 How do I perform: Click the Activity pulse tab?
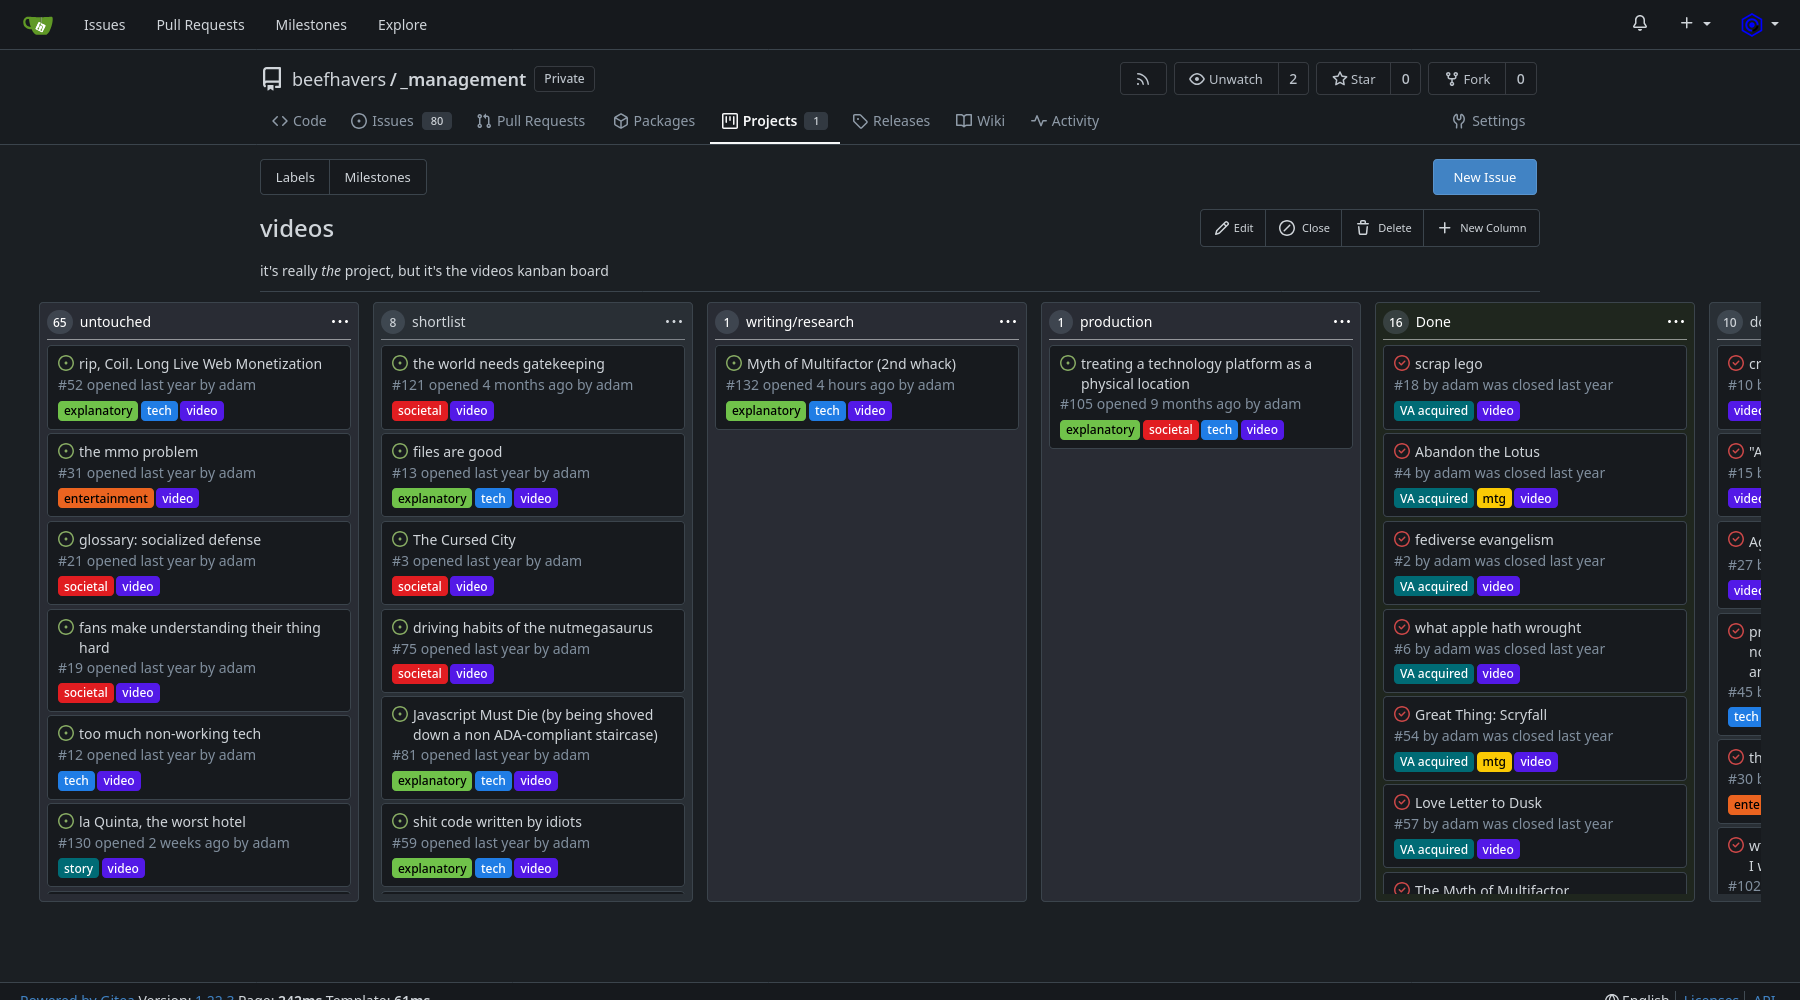point(1065,121)
